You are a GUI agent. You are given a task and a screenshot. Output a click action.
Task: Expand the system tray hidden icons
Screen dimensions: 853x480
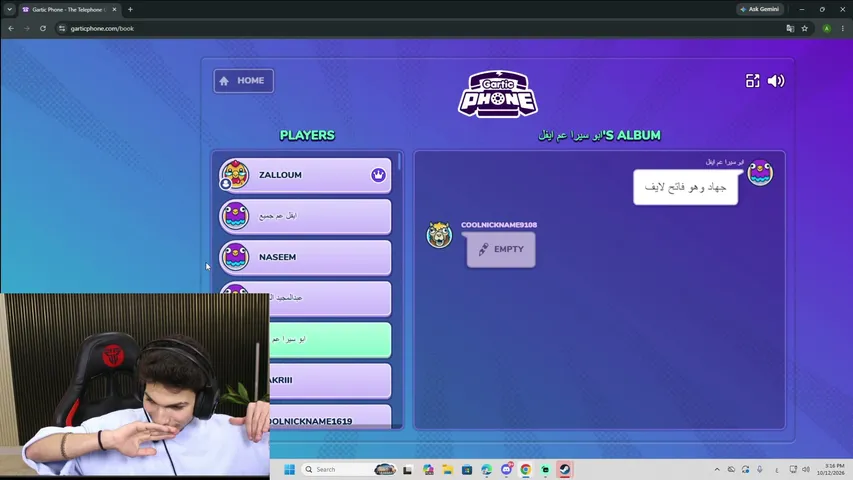(x=717, y=469)
